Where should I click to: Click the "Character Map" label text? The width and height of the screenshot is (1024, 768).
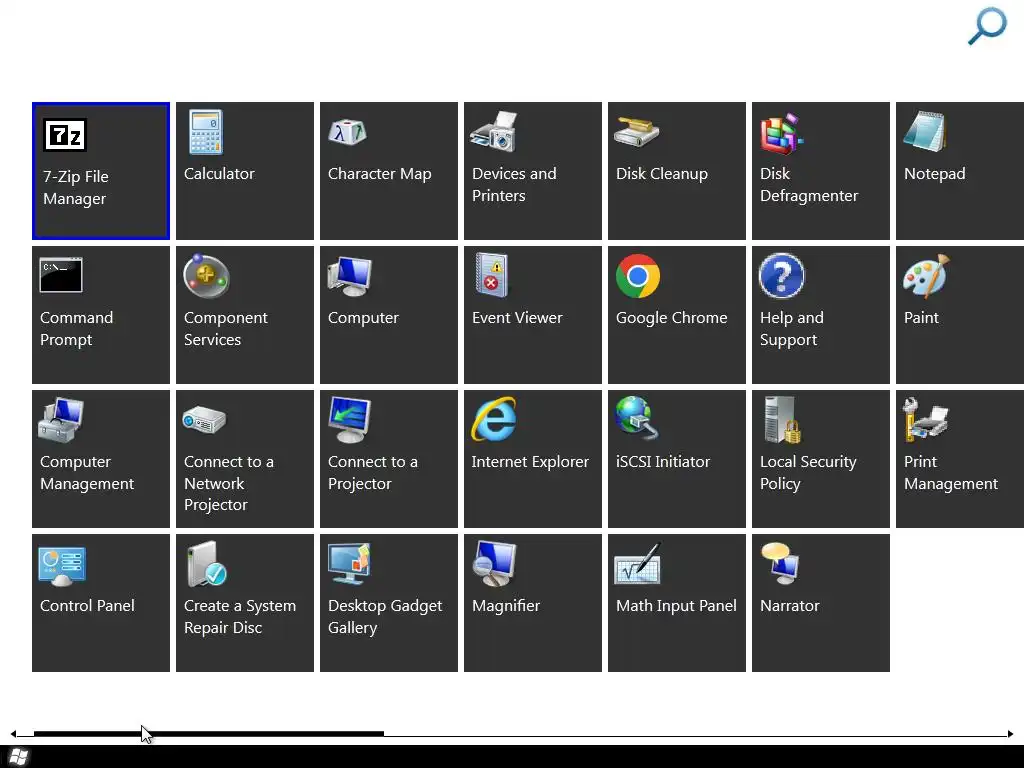click(x=379, y=174)
